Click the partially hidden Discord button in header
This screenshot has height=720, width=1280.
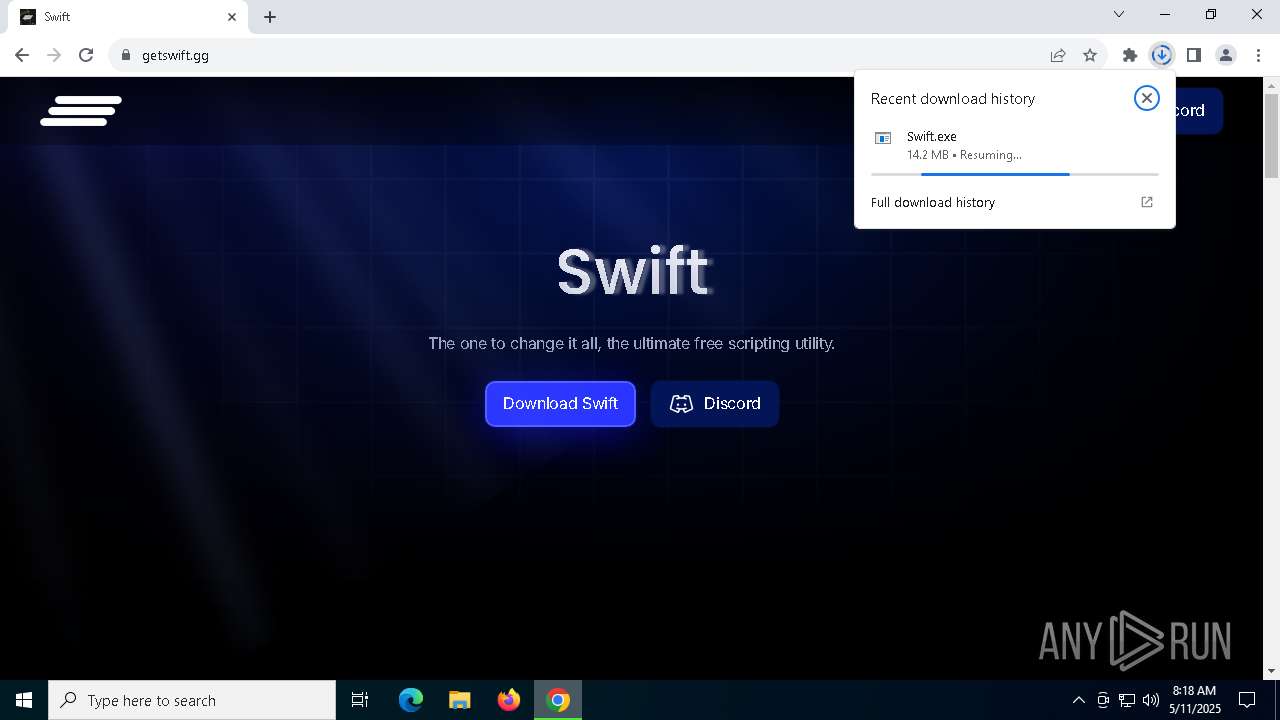click(1199, 110)
